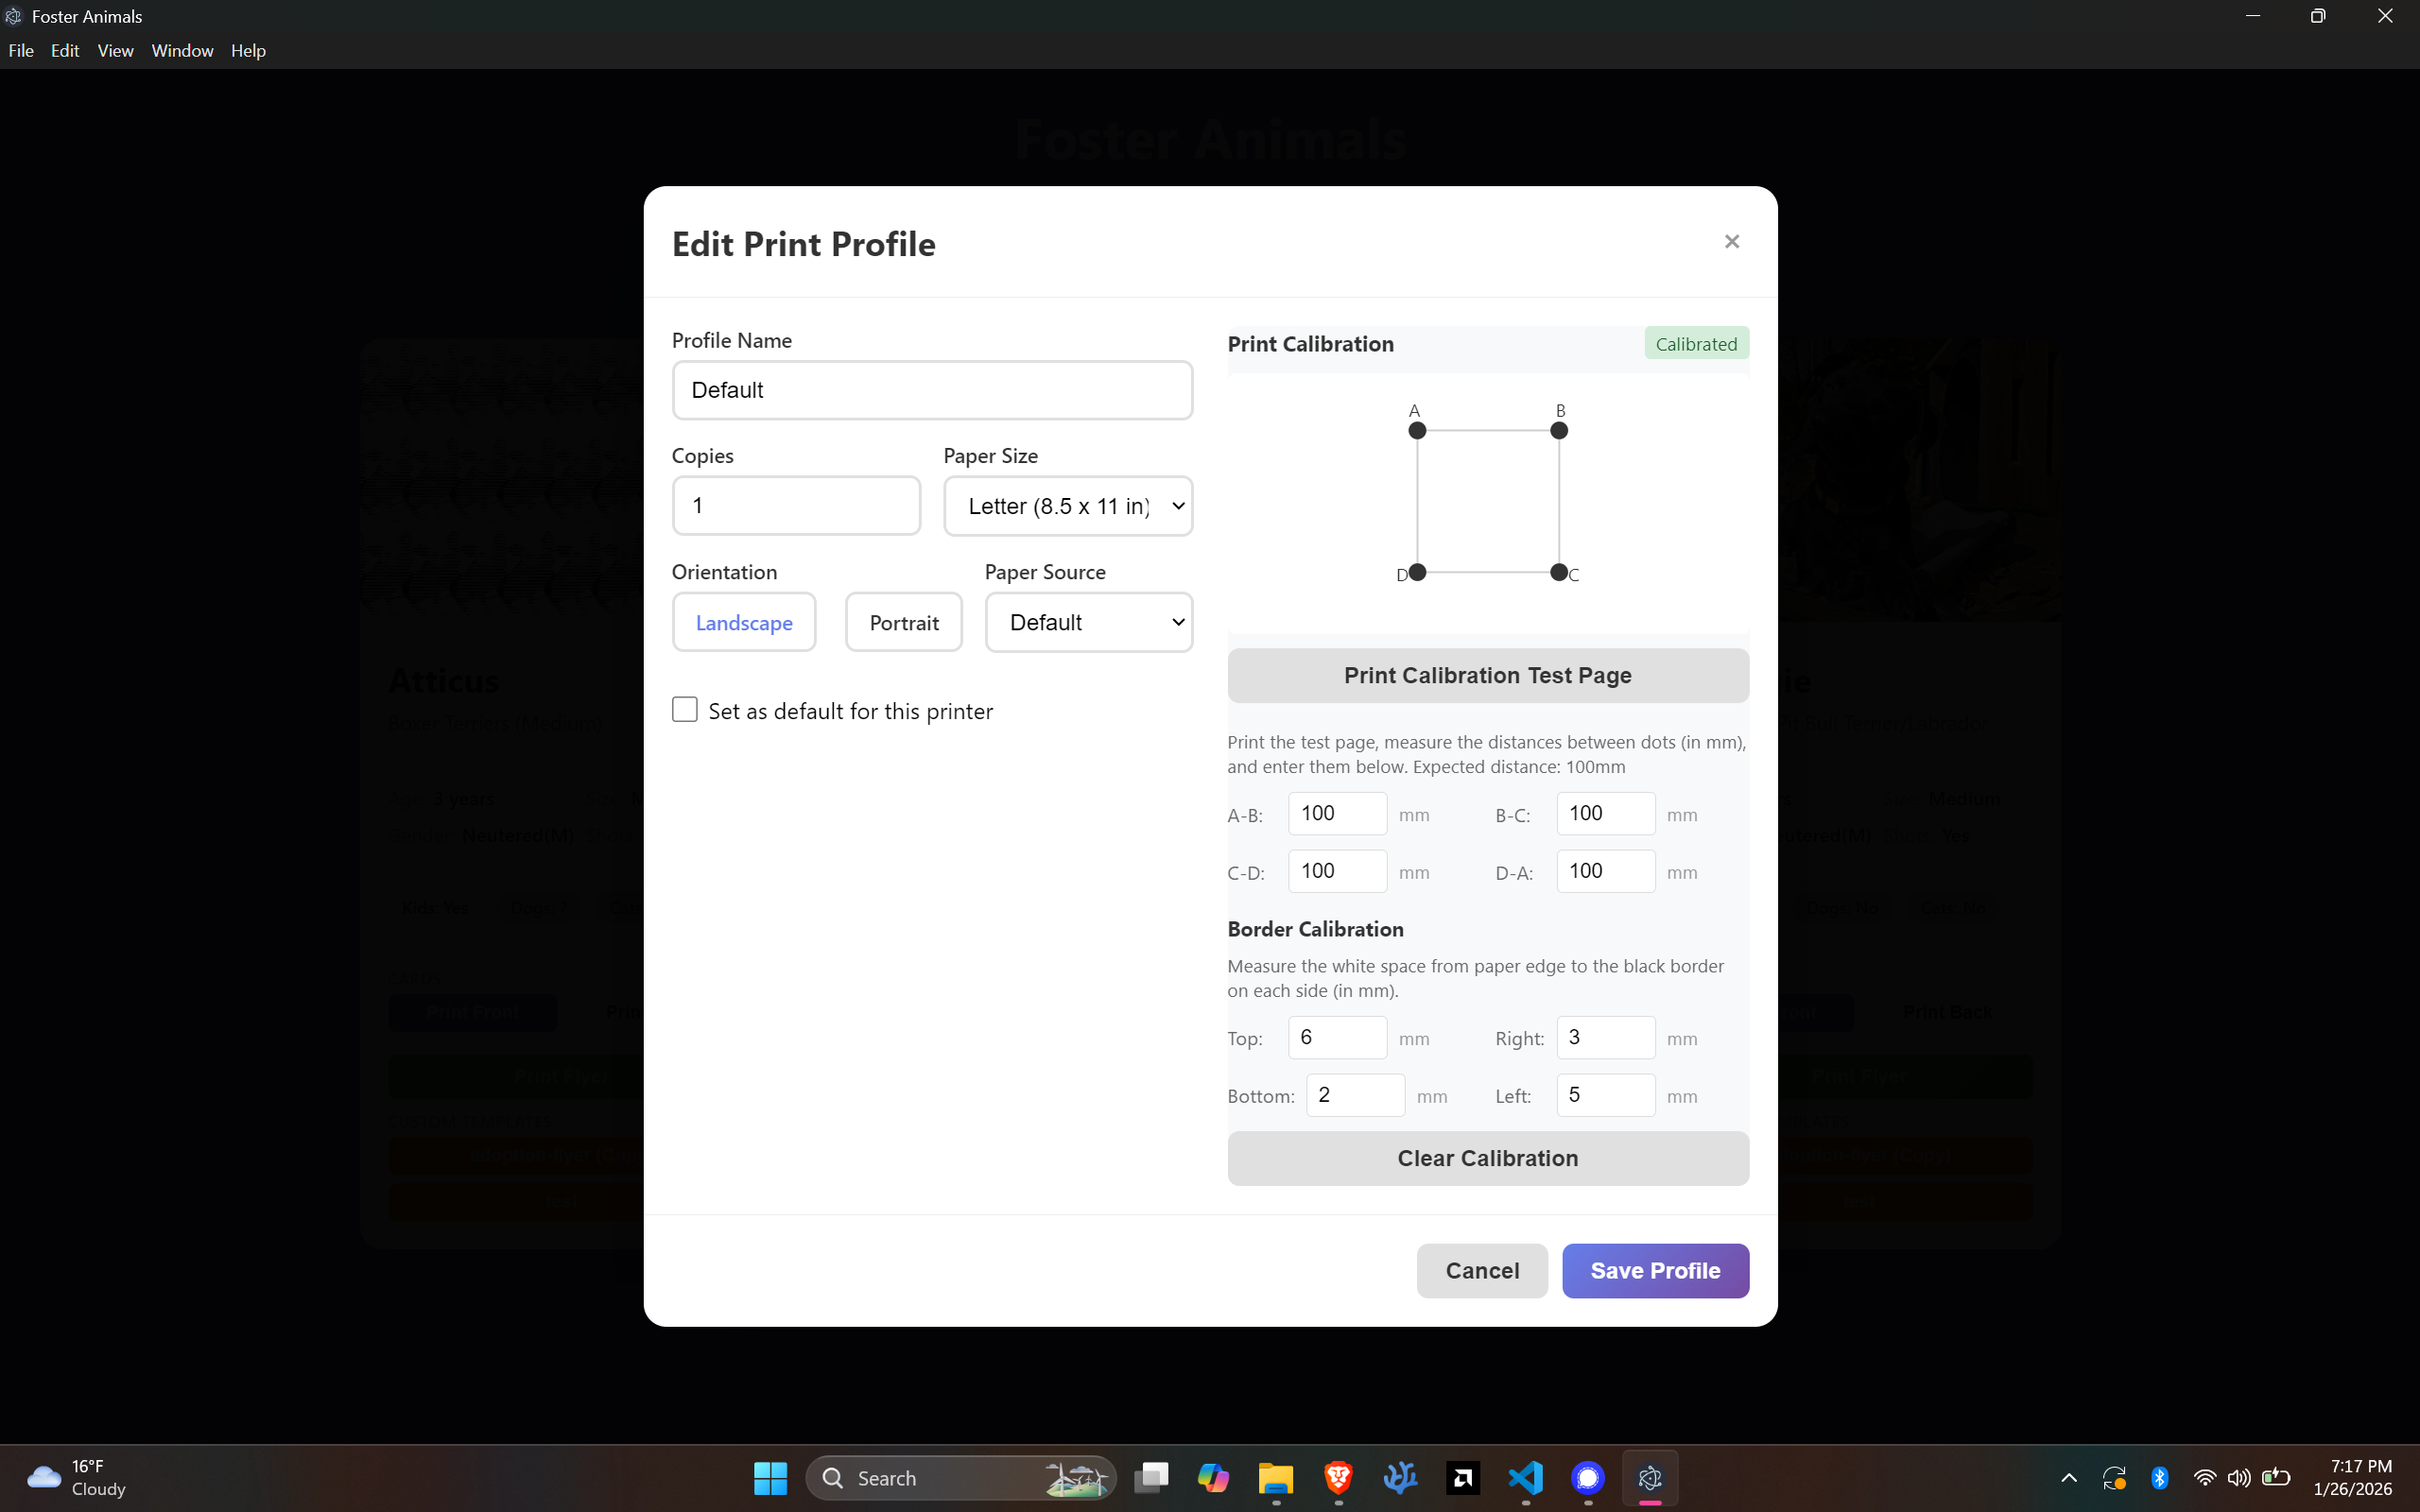Viewport: 2420px width, 1512px height.
Task: Open File Explorer in taskbar
Action: pos(1275,1477)
